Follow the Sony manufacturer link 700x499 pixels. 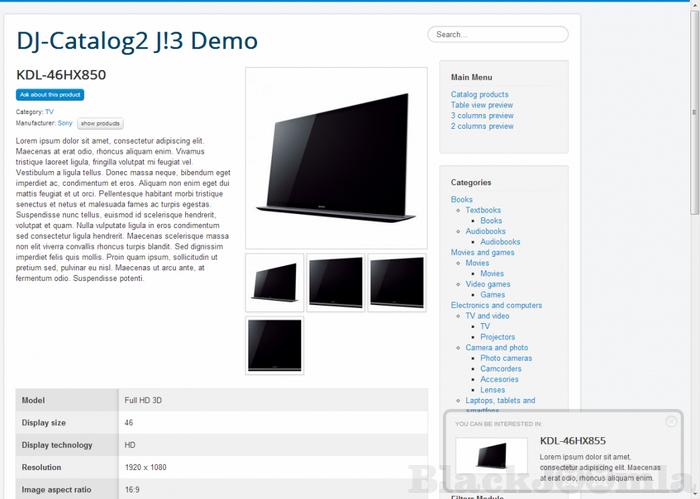point(65,123)
